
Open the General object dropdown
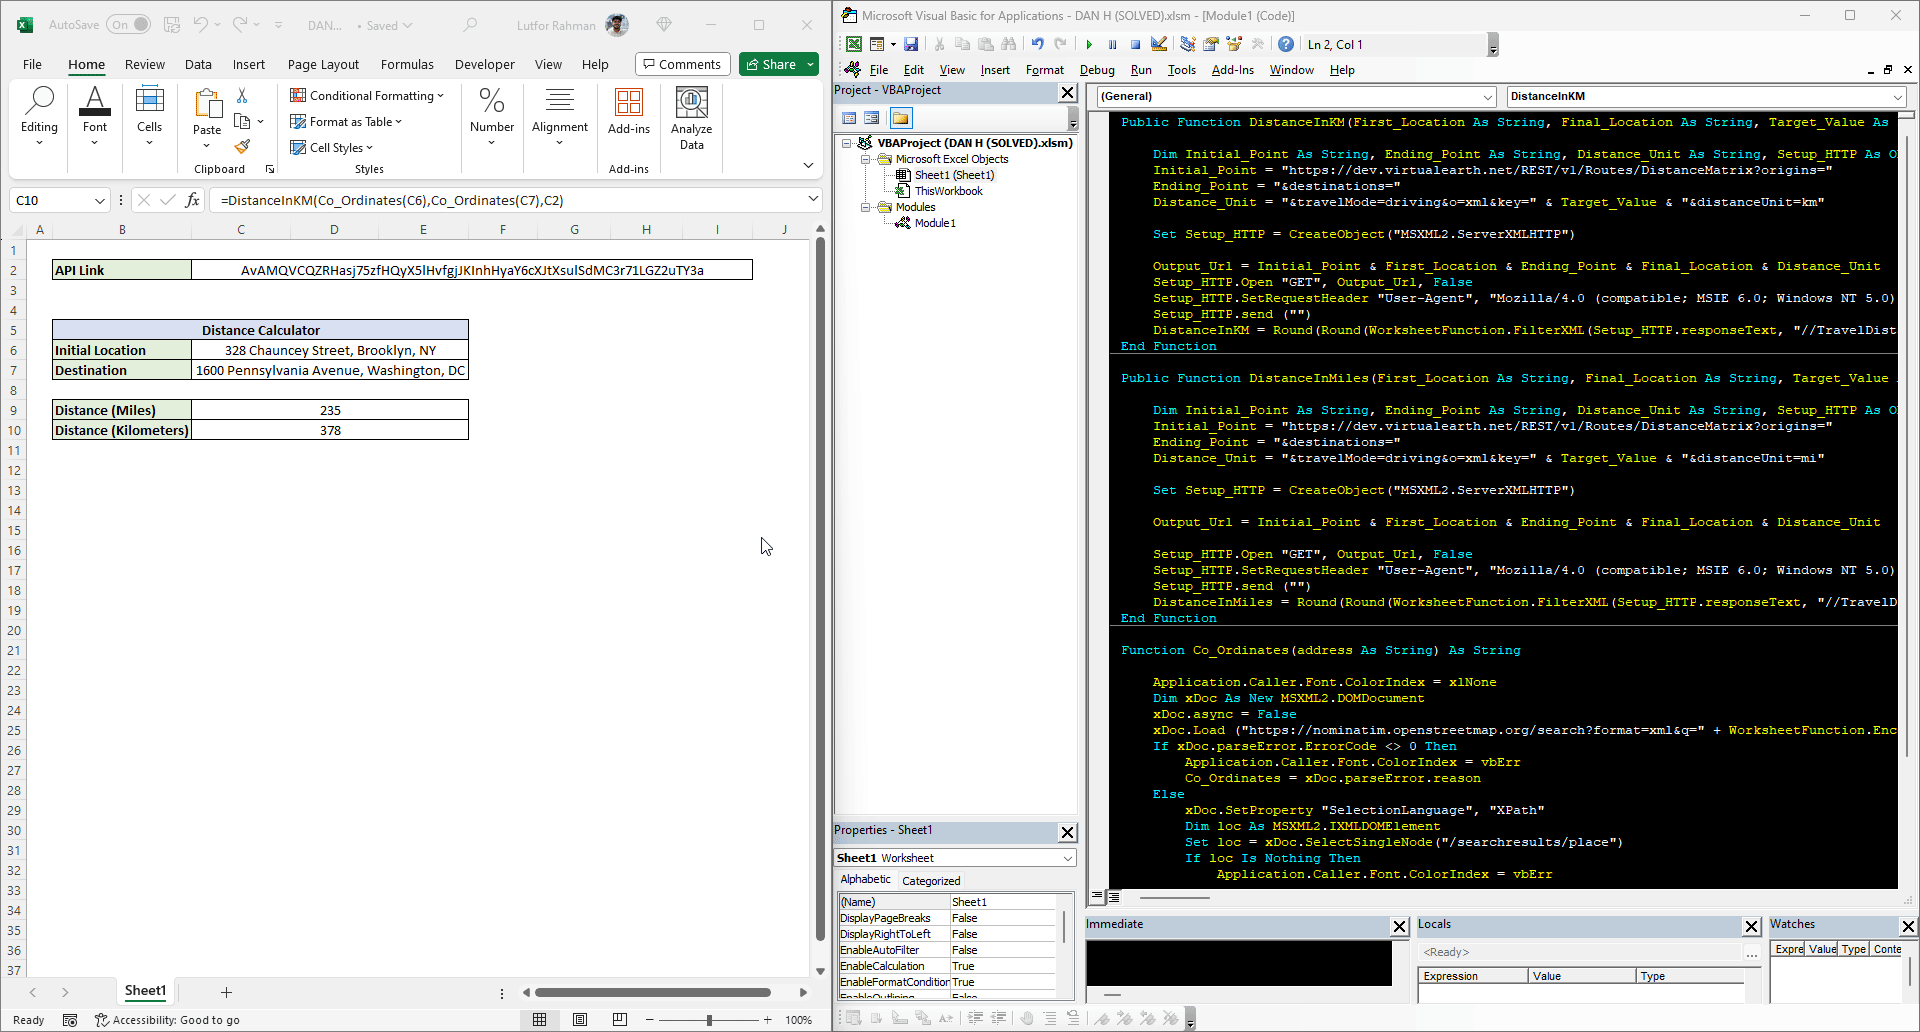pos(1487,96)
